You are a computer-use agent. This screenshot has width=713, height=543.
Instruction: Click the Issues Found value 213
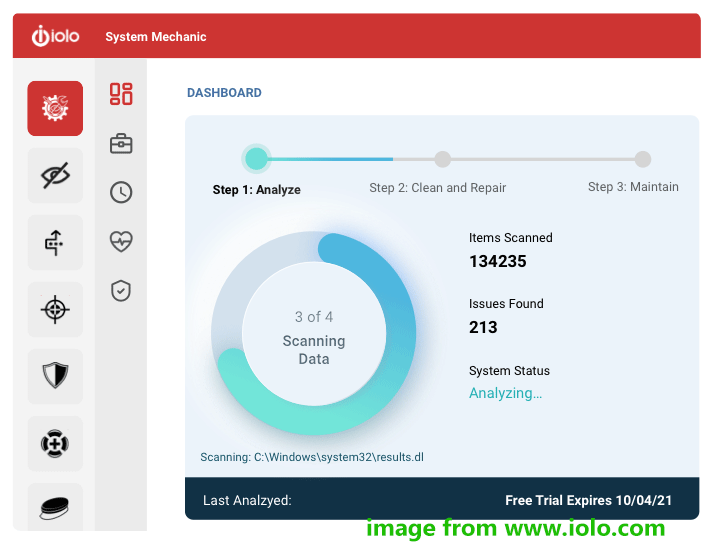[x=483, y=327]
